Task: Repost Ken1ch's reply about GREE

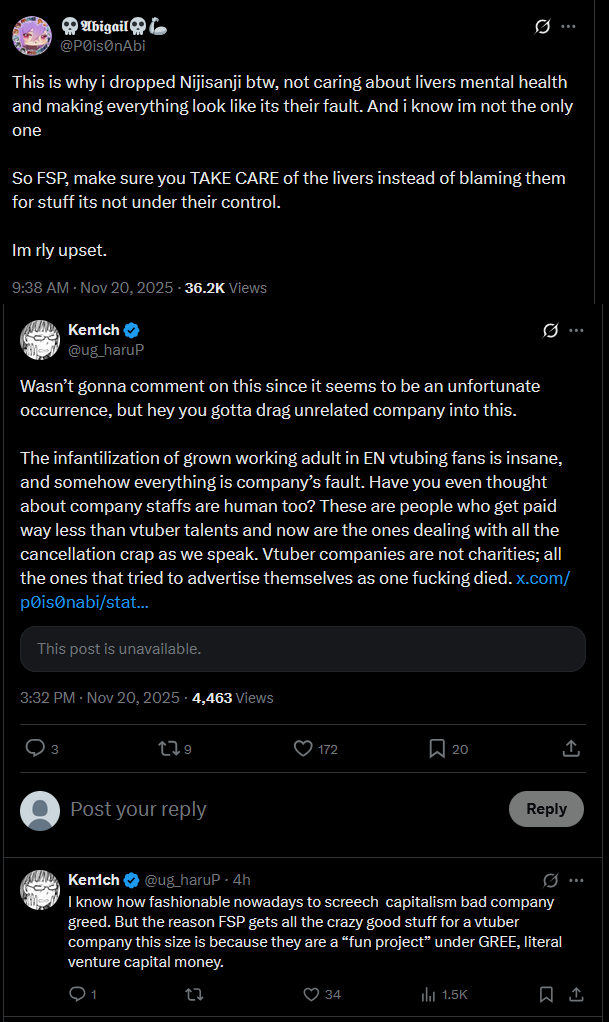Action: pos(194,994)
